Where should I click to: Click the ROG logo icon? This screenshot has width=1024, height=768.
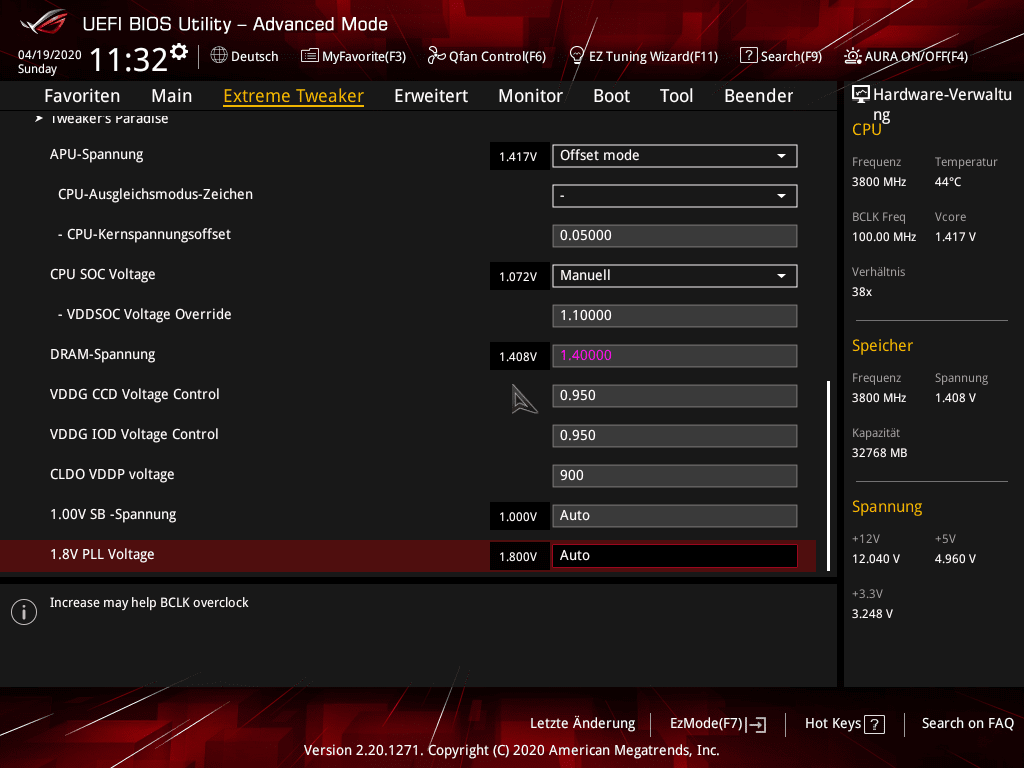[x=44, y=23]
